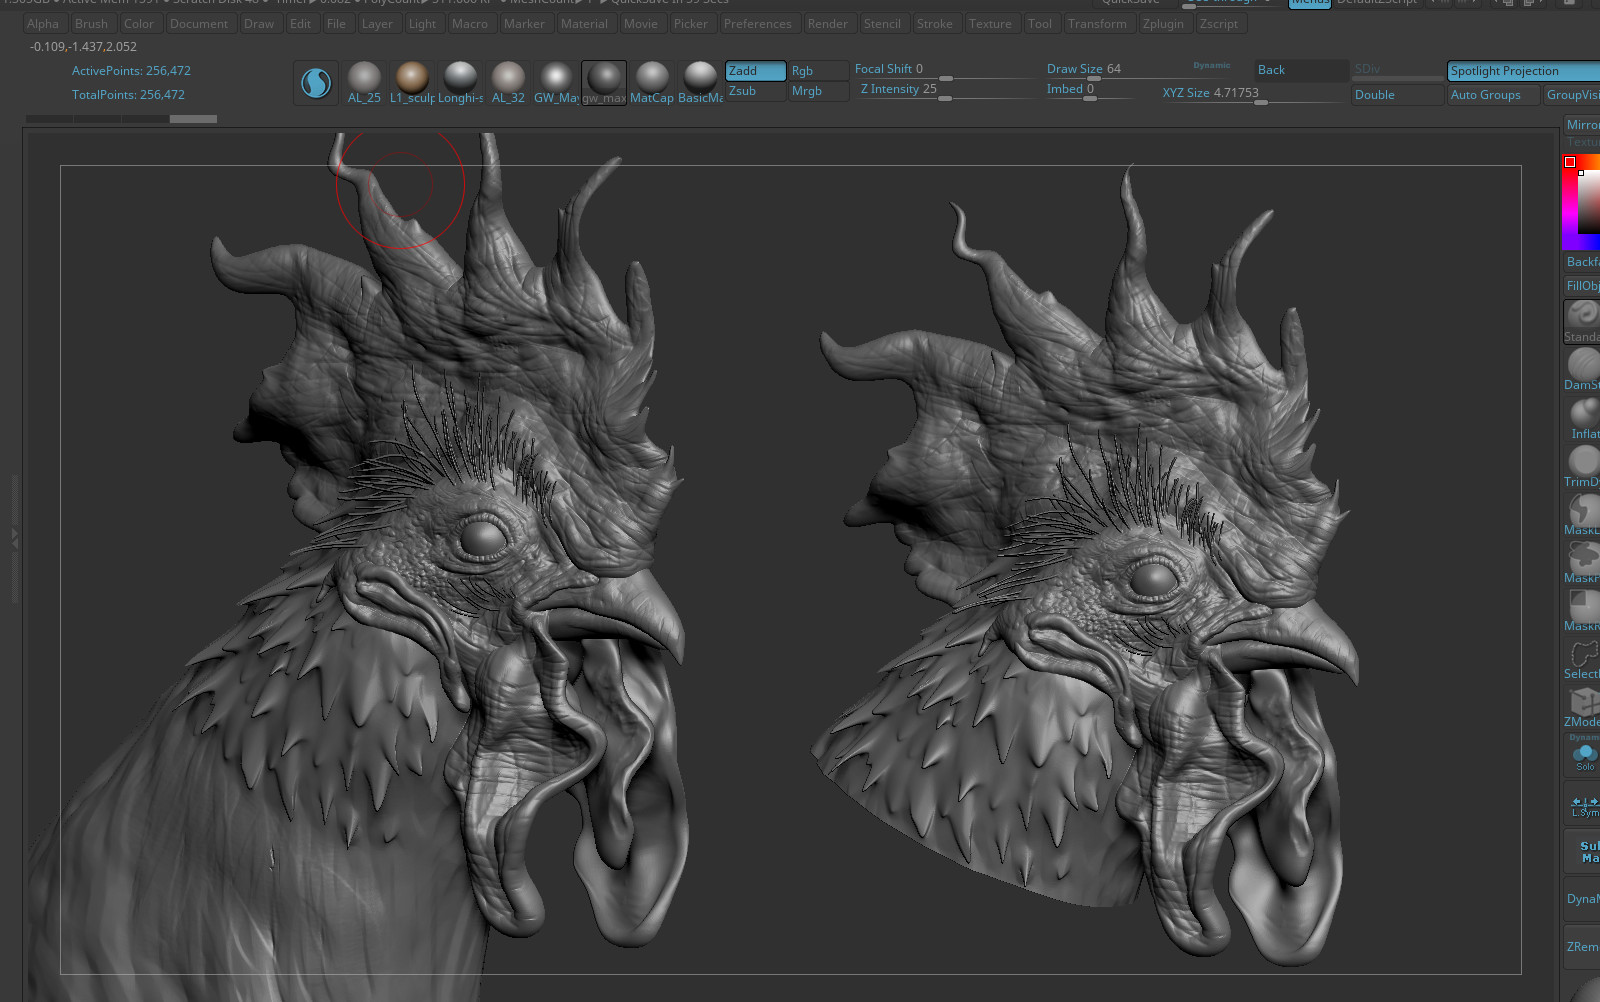Open the Material menu

click(584, 24)
